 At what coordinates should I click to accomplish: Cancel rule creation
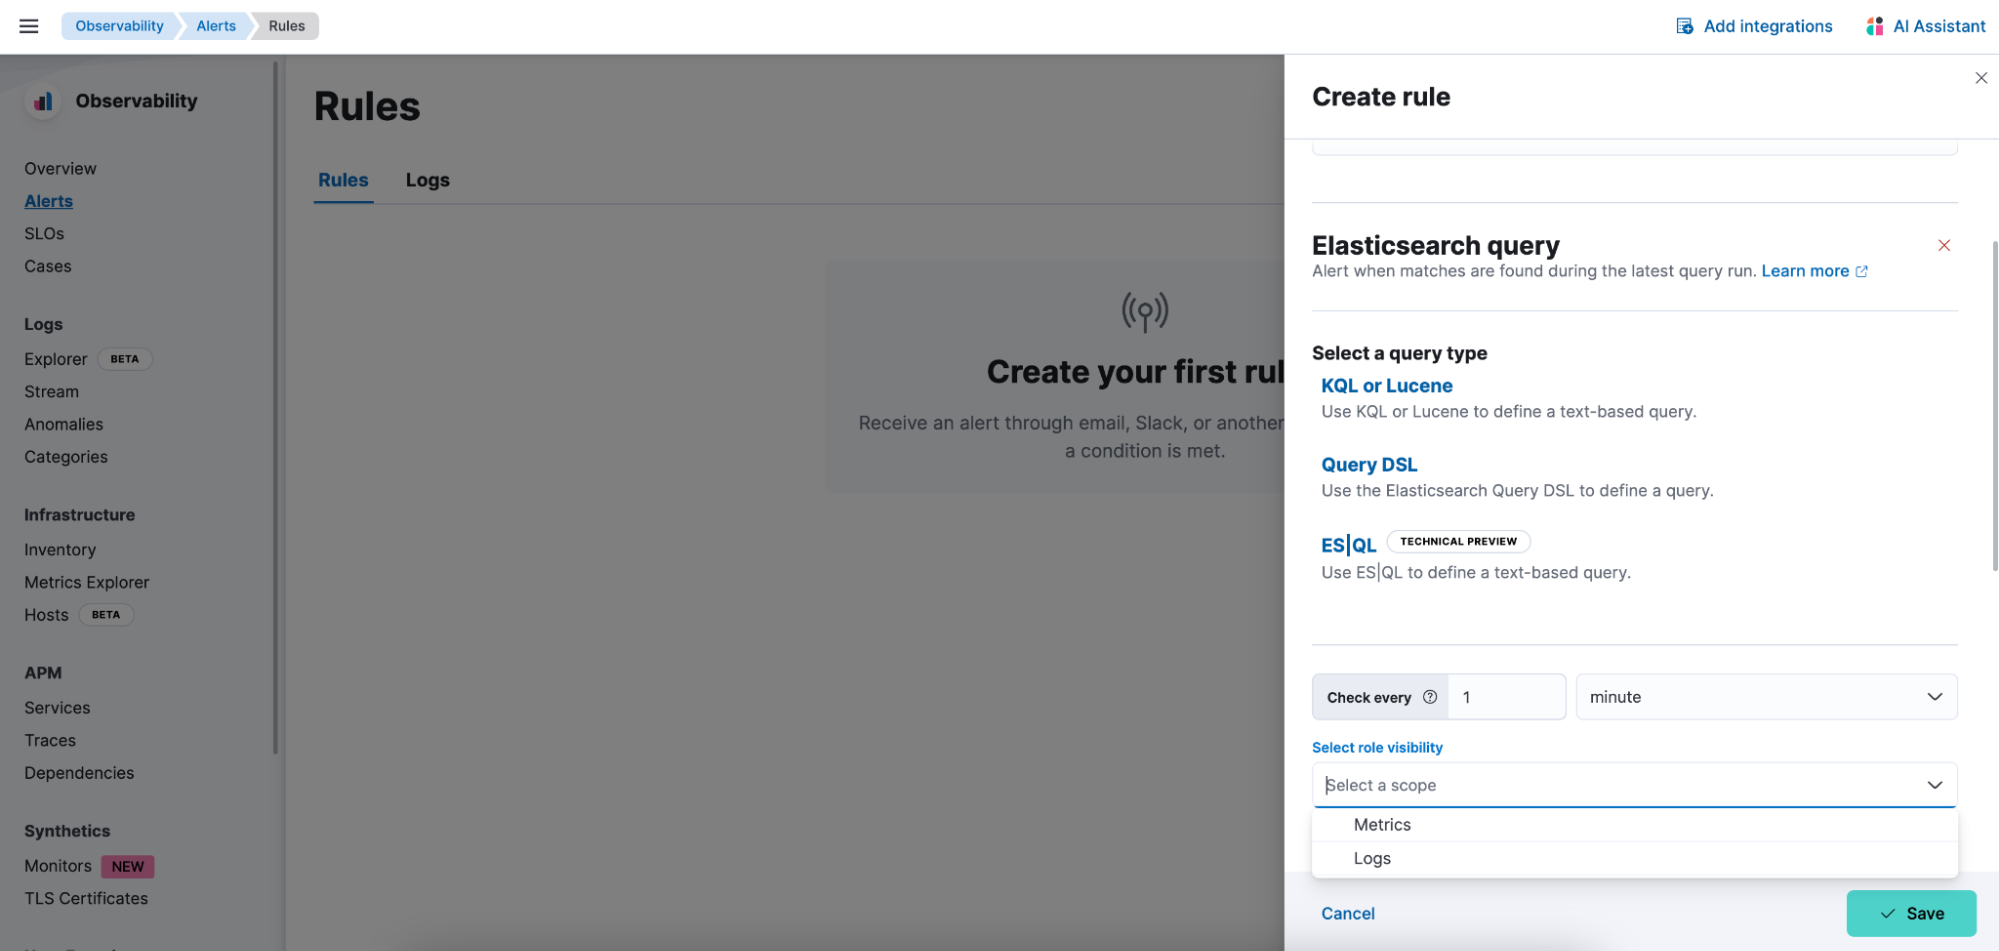tap(1347, 913)
